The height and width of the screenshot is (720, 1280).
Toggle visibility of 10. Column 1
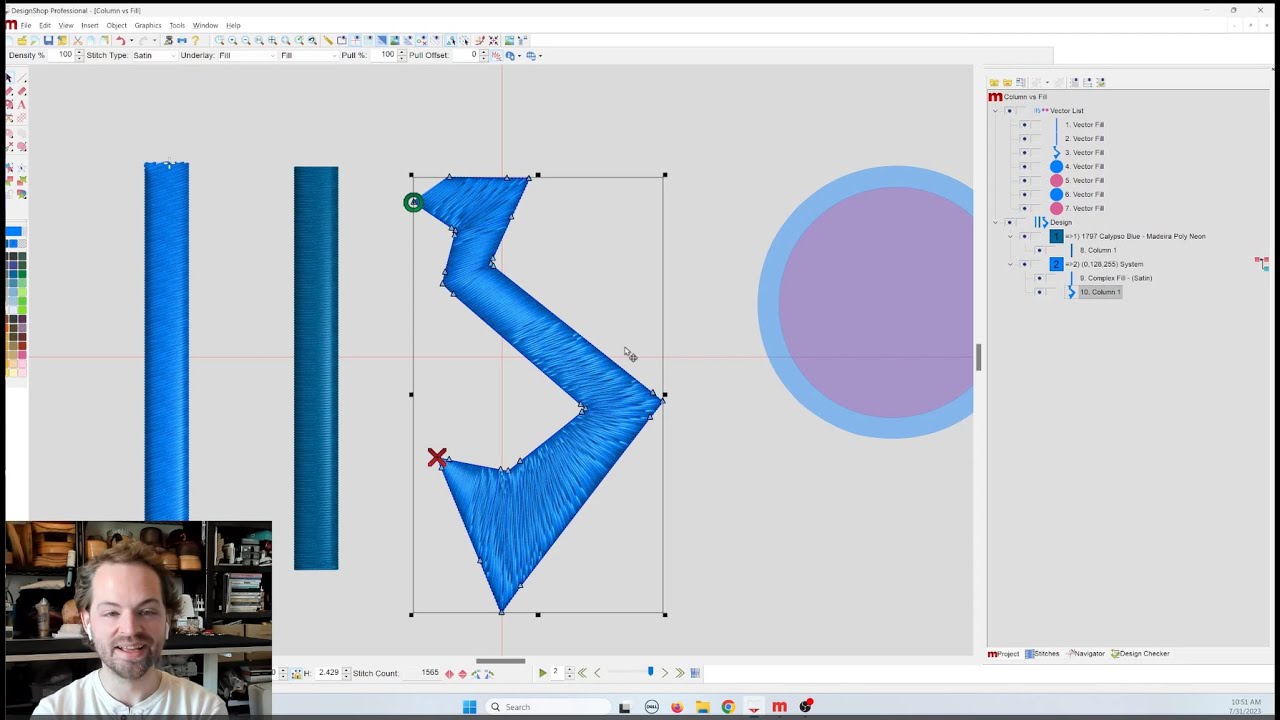coord(1039,292)
